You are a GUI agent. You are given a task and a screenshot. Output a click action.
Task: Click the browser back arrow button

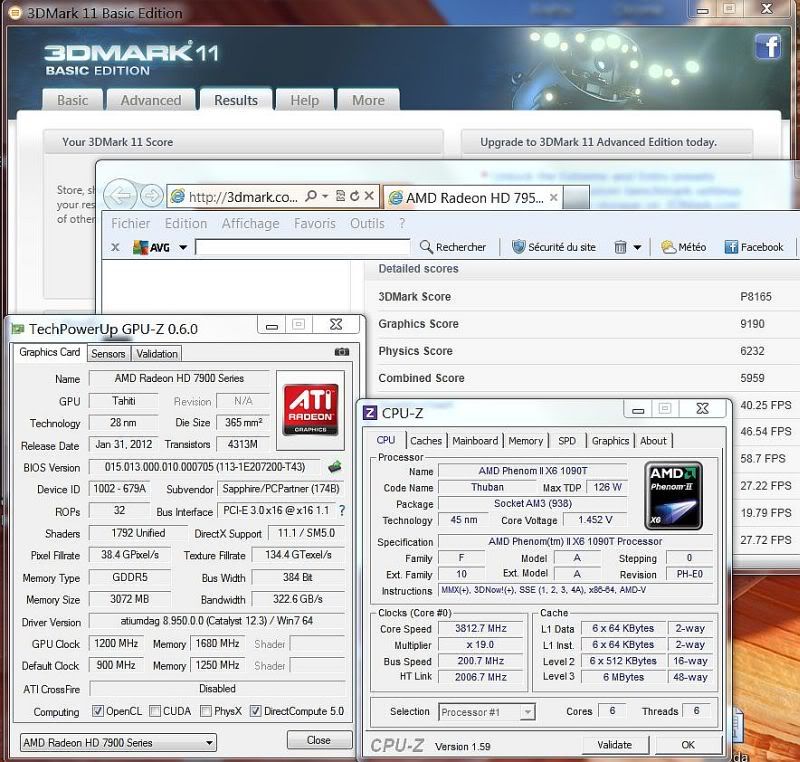tap(120, 196)
